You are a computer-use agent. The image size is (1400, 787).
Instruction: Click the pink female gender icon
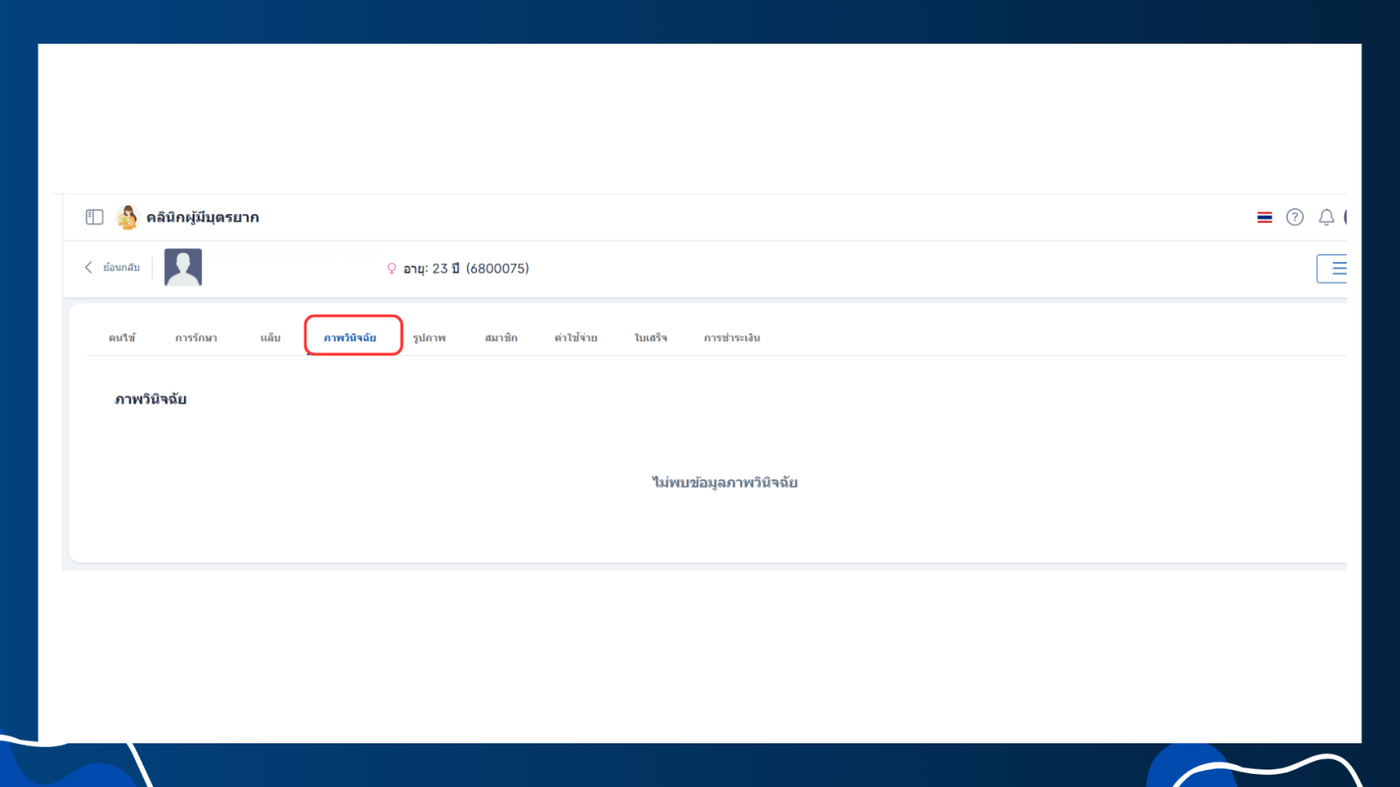click(392, 269)
